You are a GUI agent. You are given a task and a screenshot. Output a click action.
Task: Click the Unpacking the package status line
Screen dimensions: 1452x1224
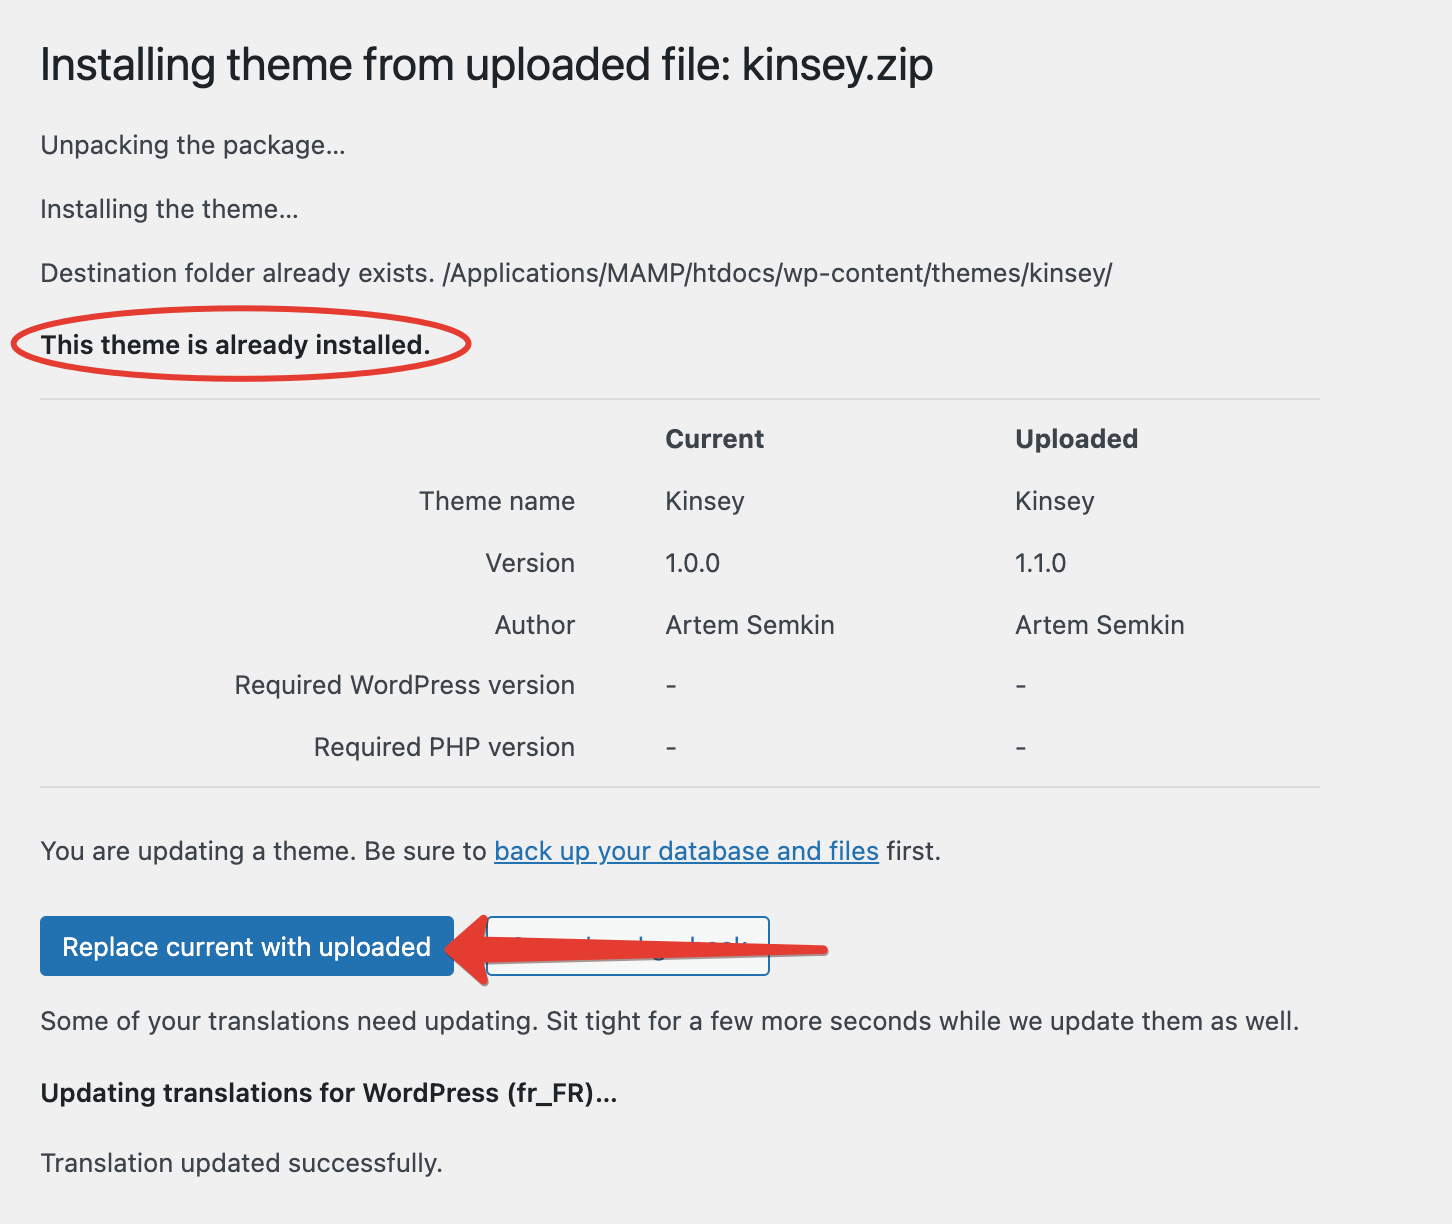[193, 145]
